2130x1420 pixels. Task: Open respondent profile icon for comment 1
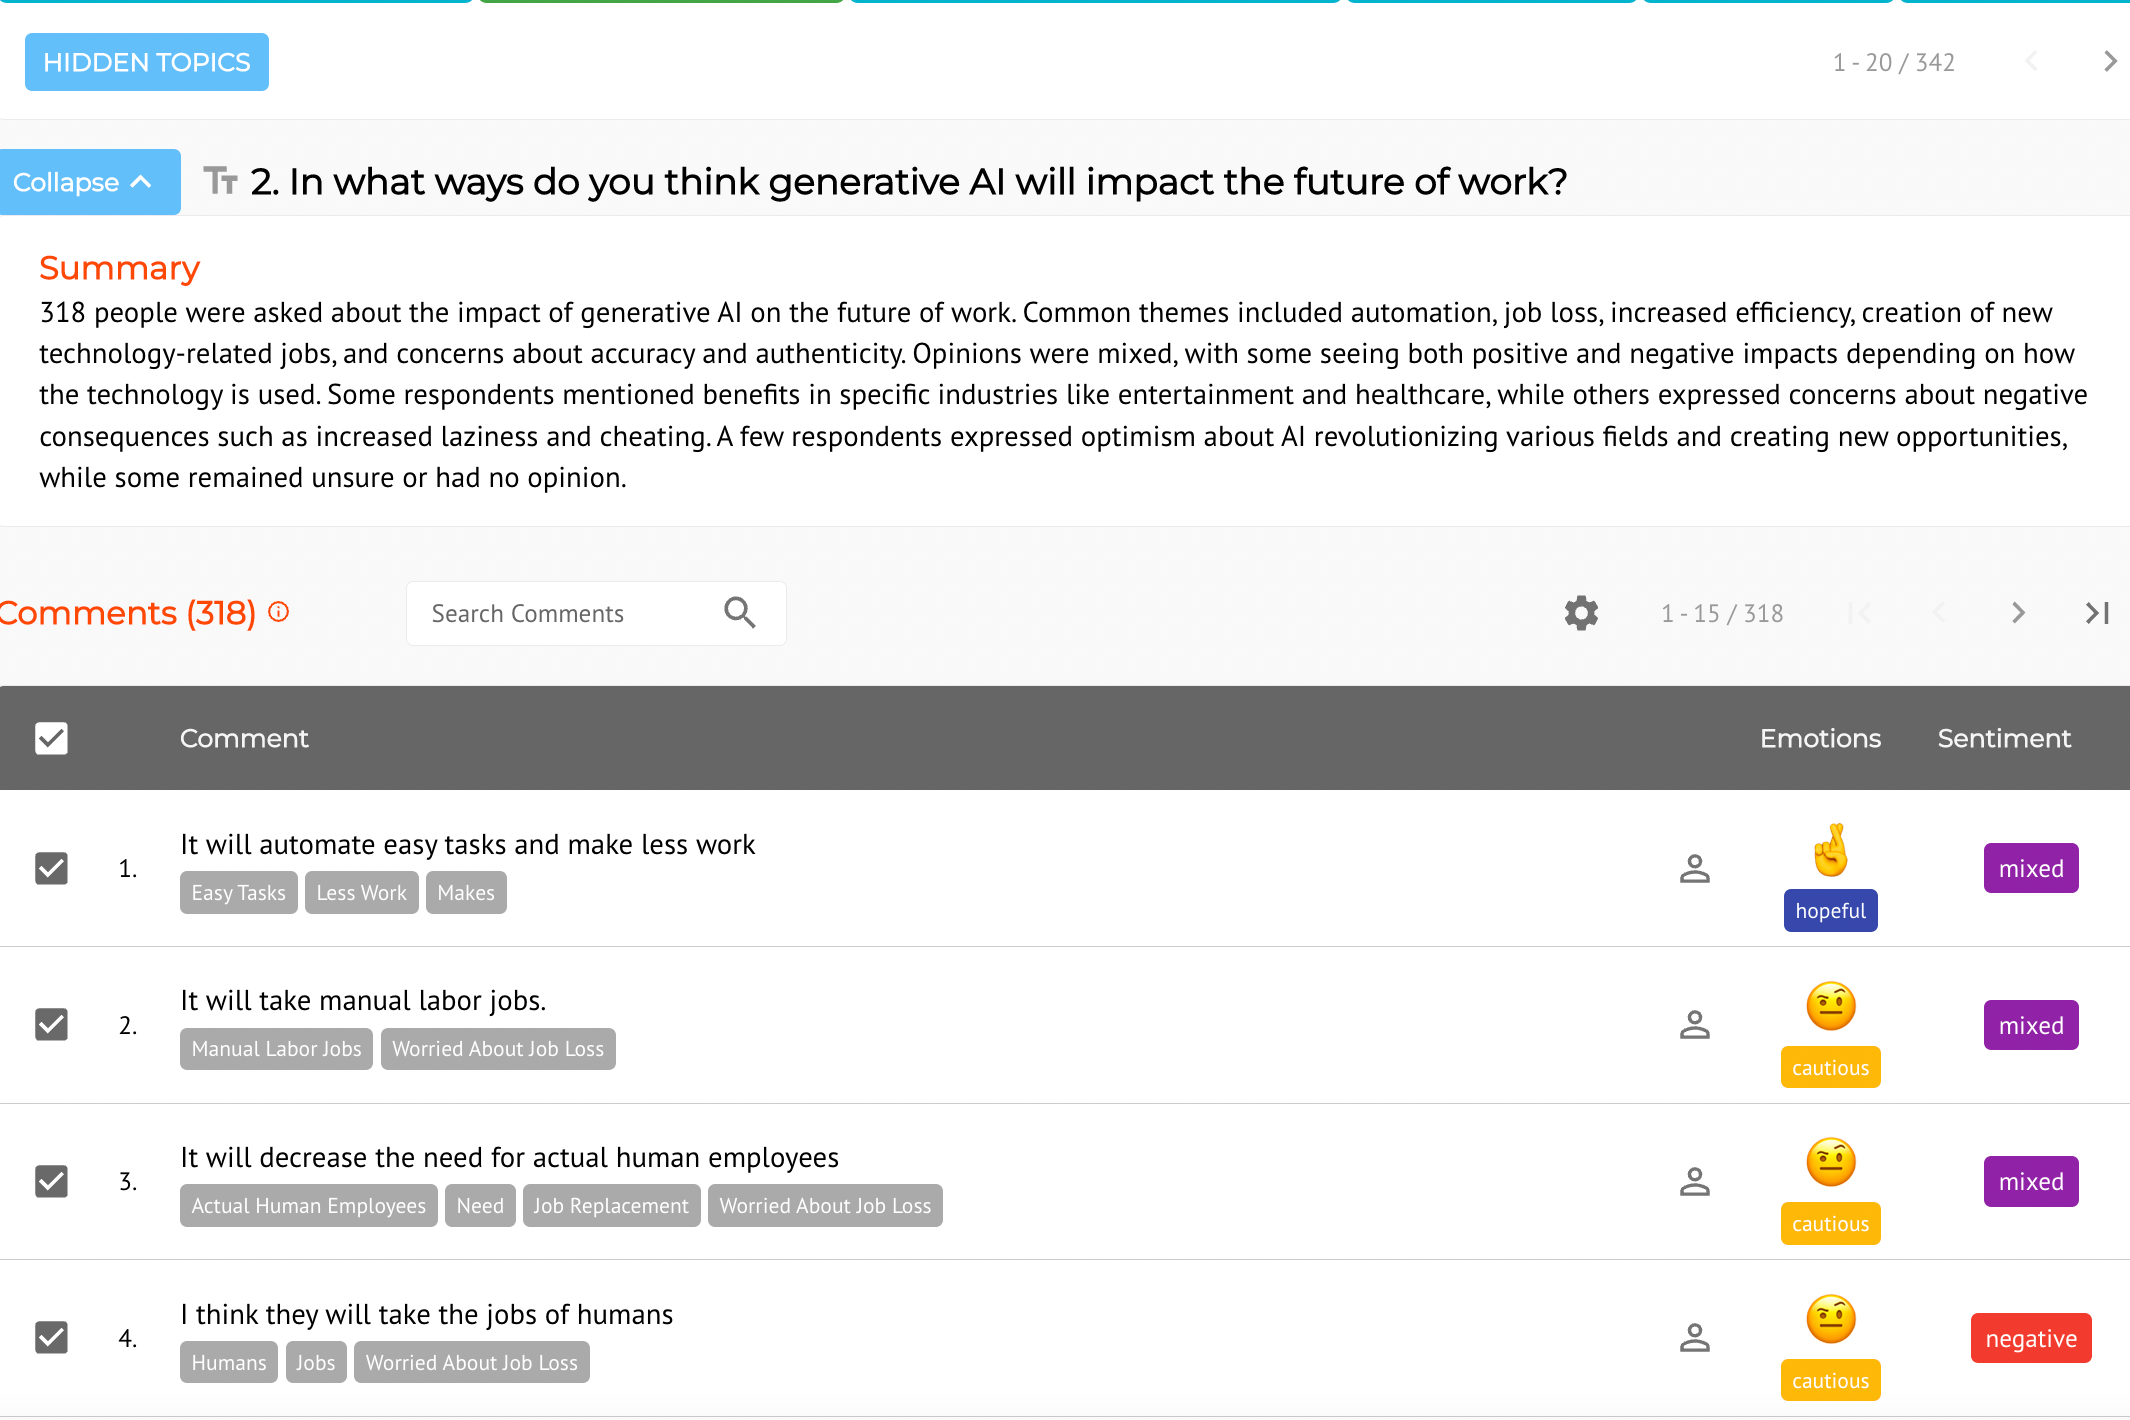1695,868
